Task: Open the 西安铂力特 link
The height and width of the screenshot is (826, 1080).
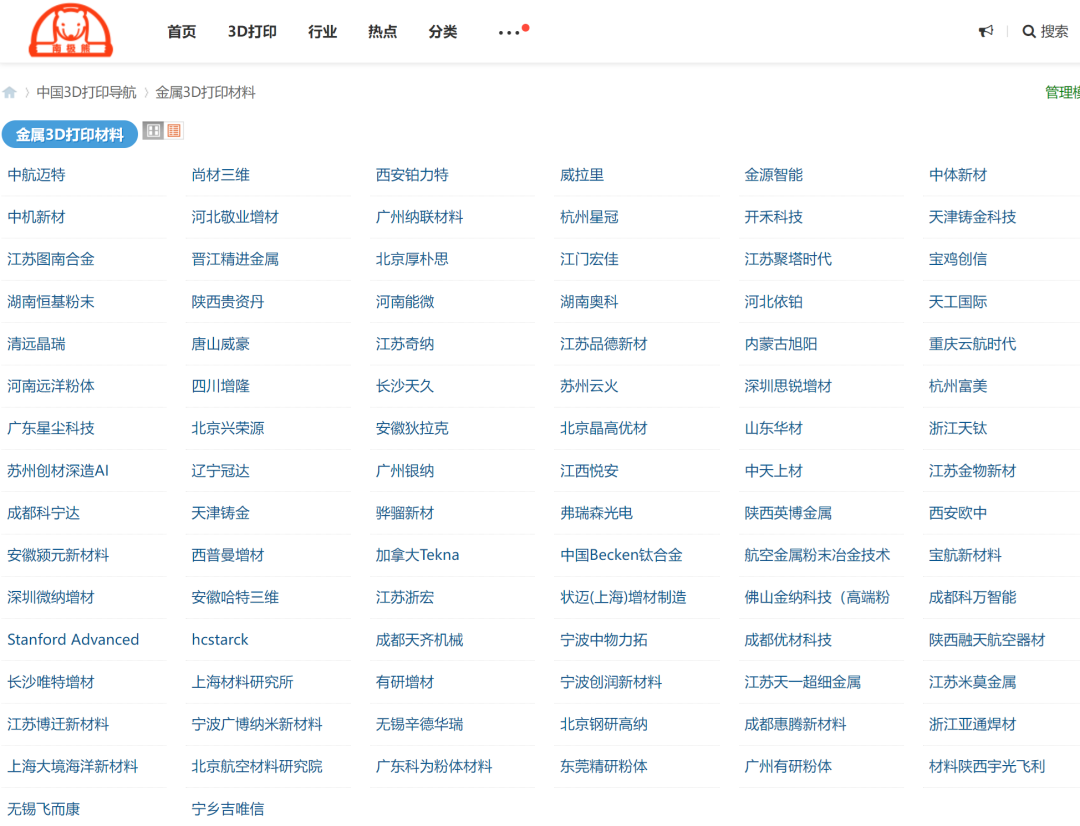Action: pyautogui.click(x=412, y=175)
